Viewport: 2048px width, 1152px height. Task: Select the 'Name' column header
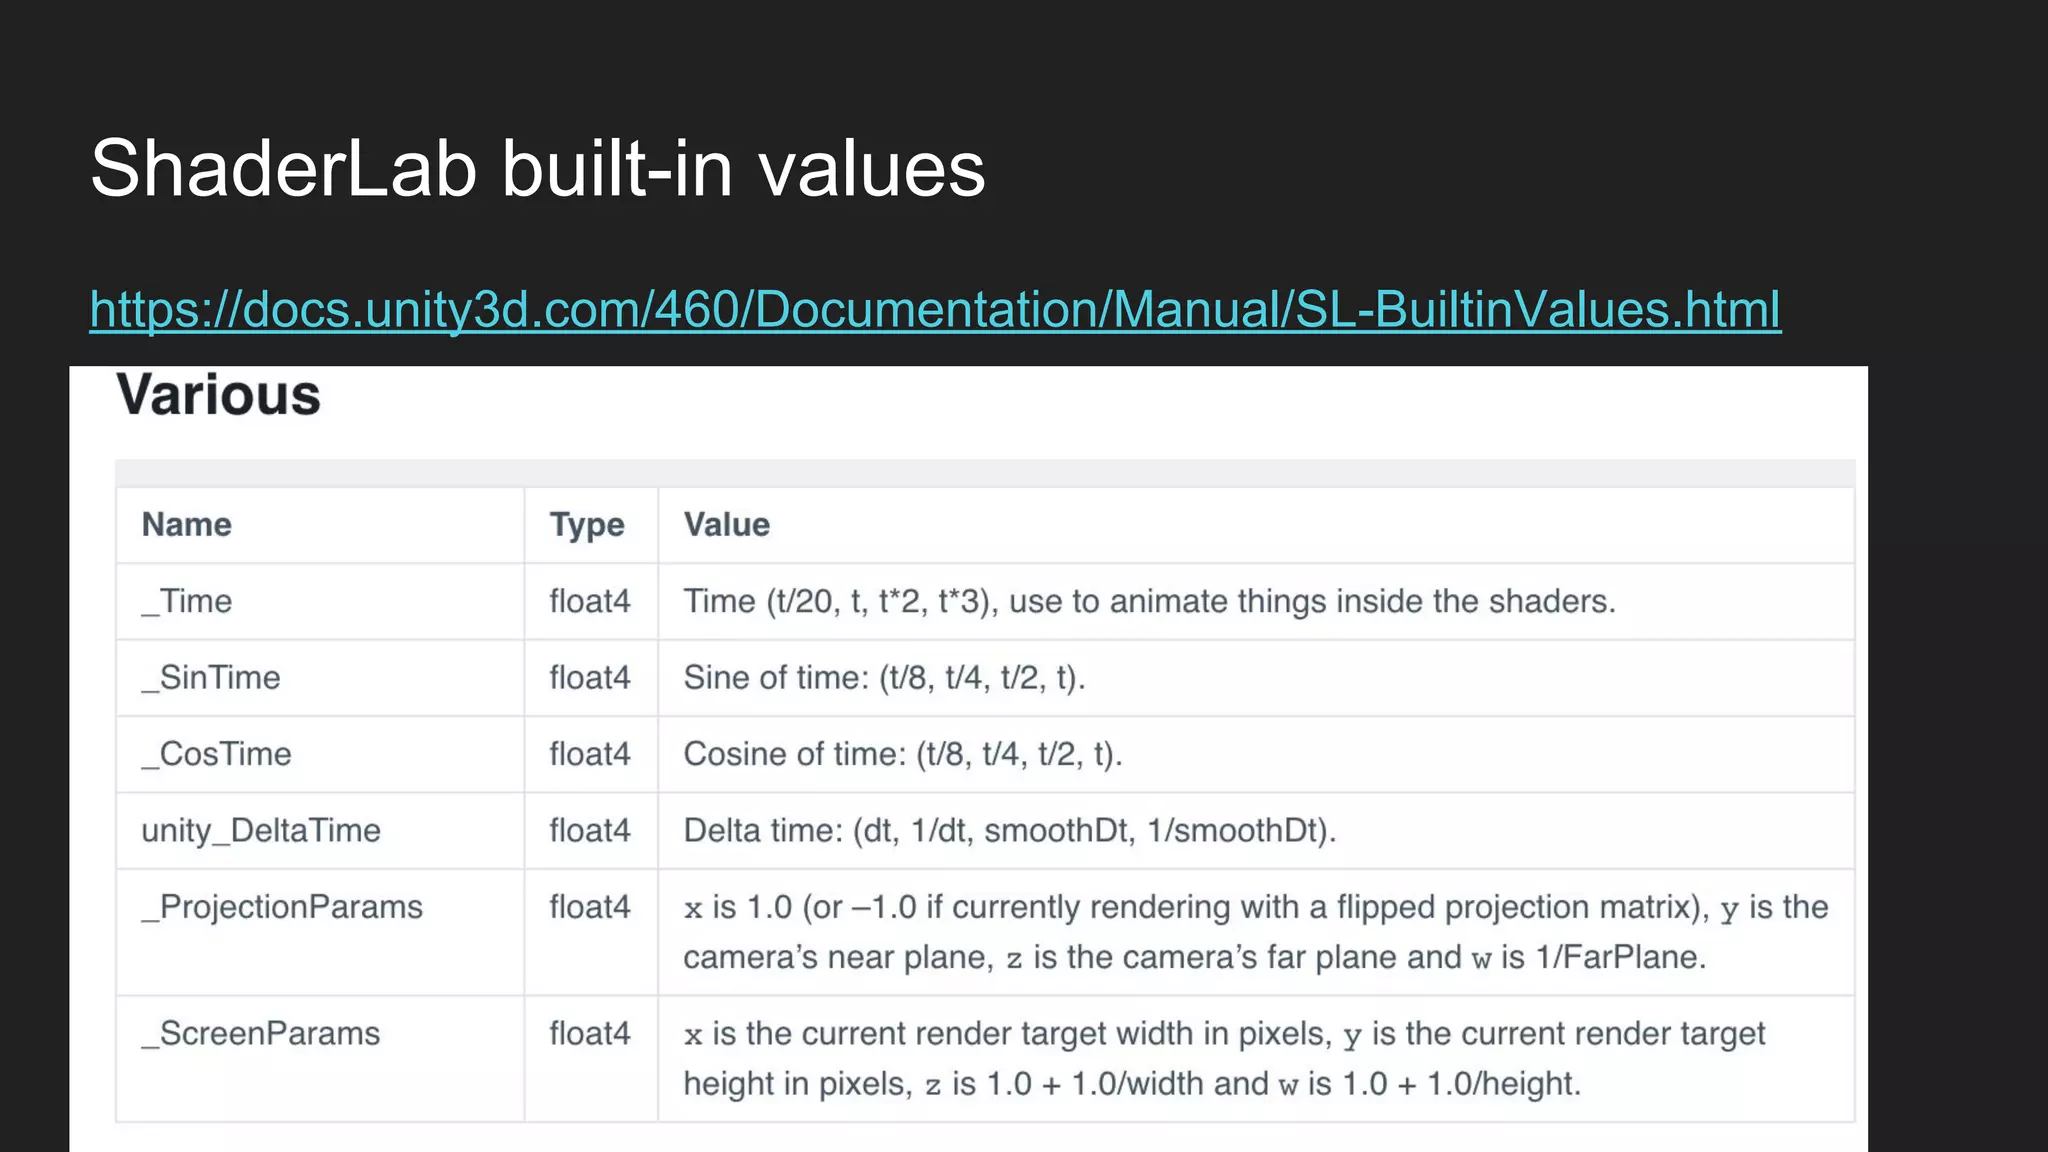(187, 525)
